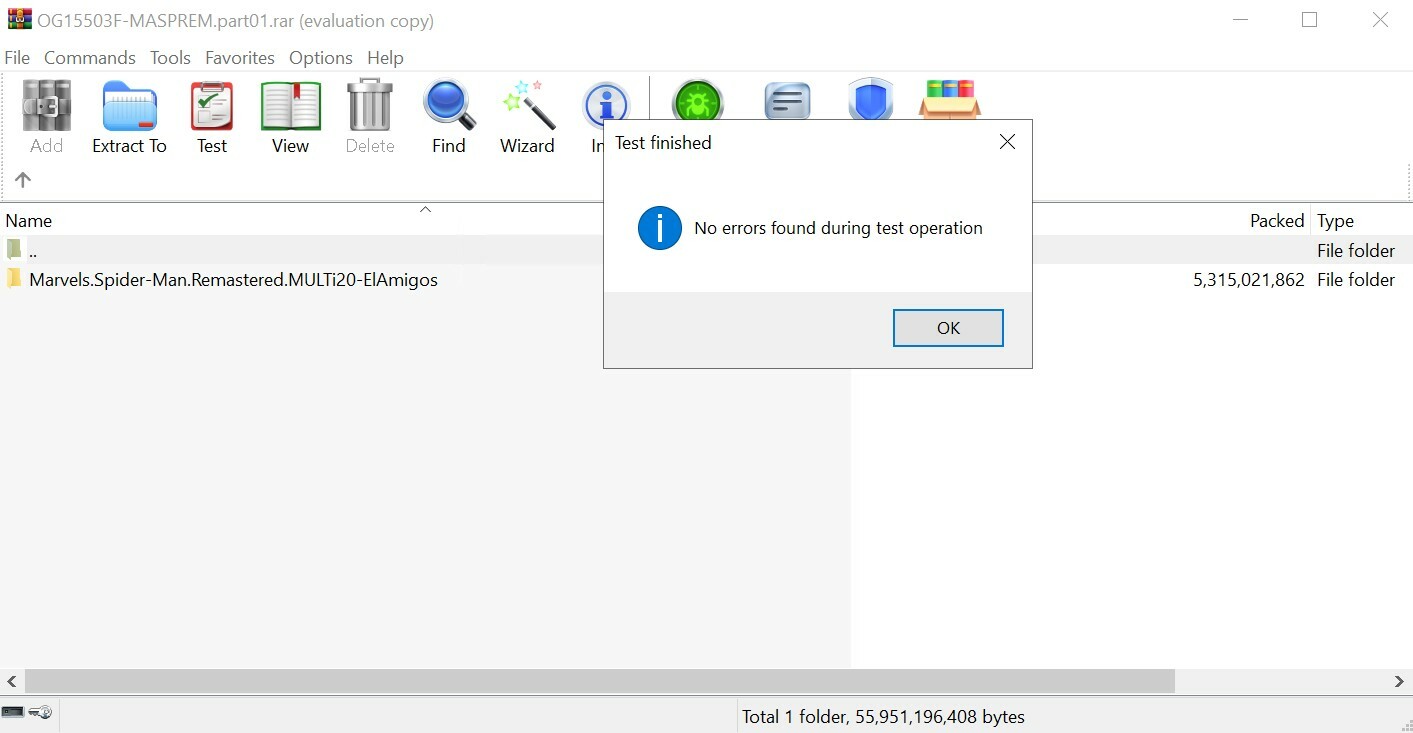Click the Comment speech bubble icon
Viewport: 1413px width, 733px height.
(787, 100)
